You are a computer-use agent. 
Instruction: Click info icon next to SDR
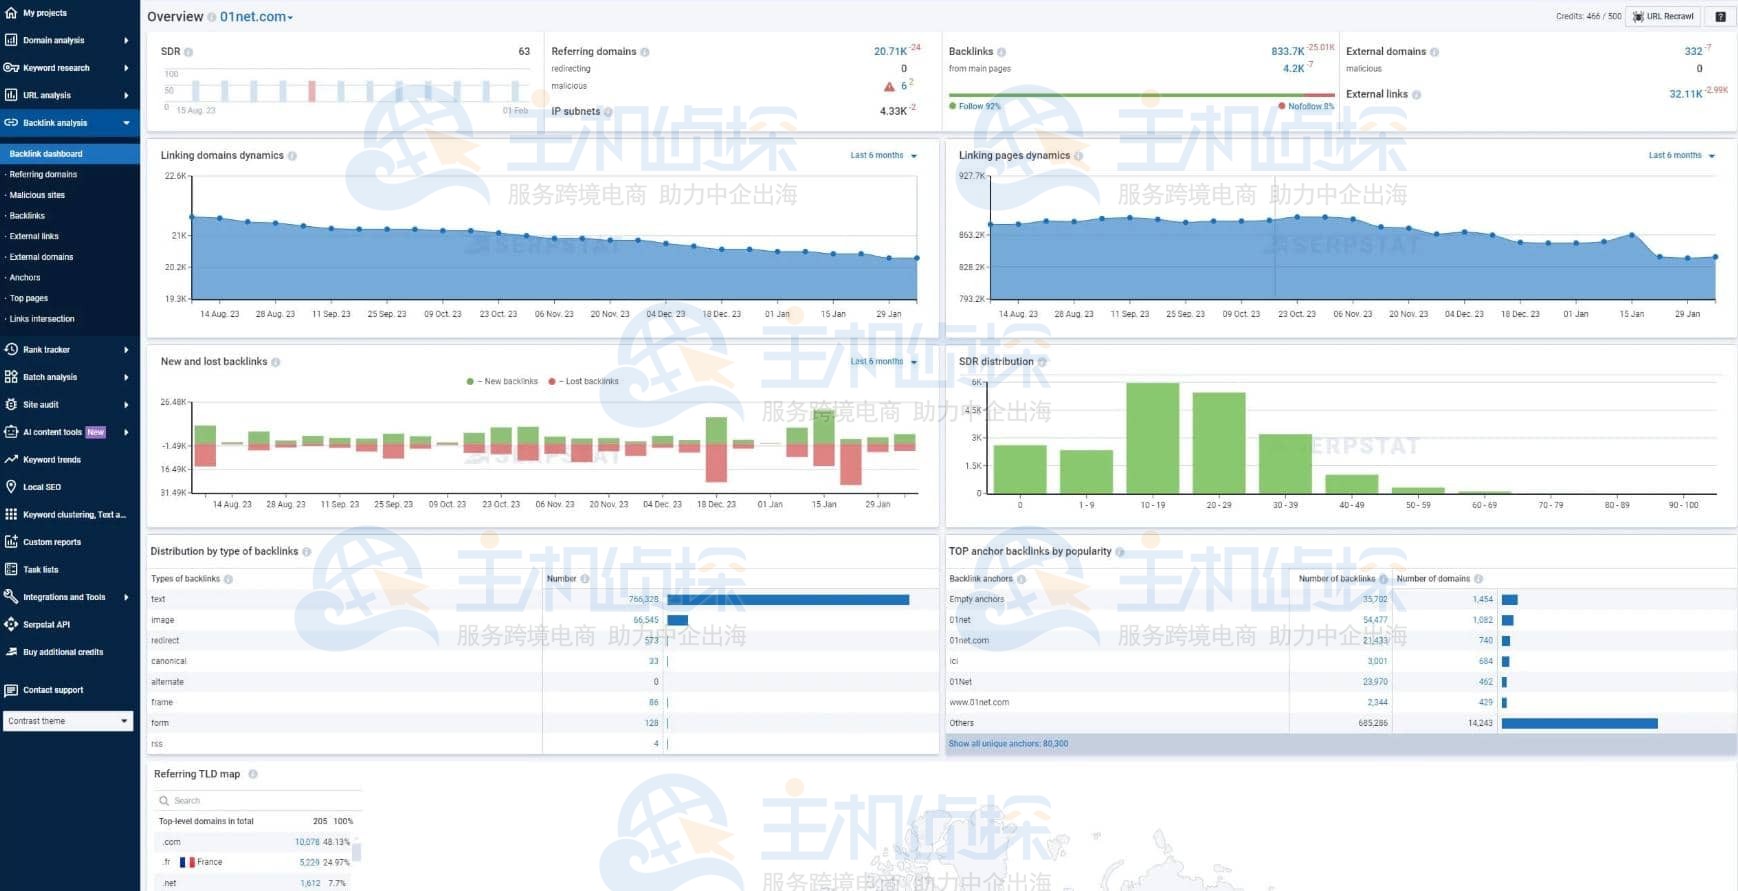pos(189,52)
